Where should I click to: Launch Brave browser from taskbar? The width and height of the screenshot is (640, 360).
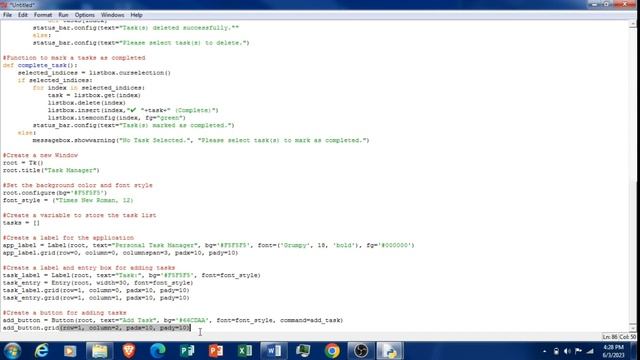[x=129, y=351]
